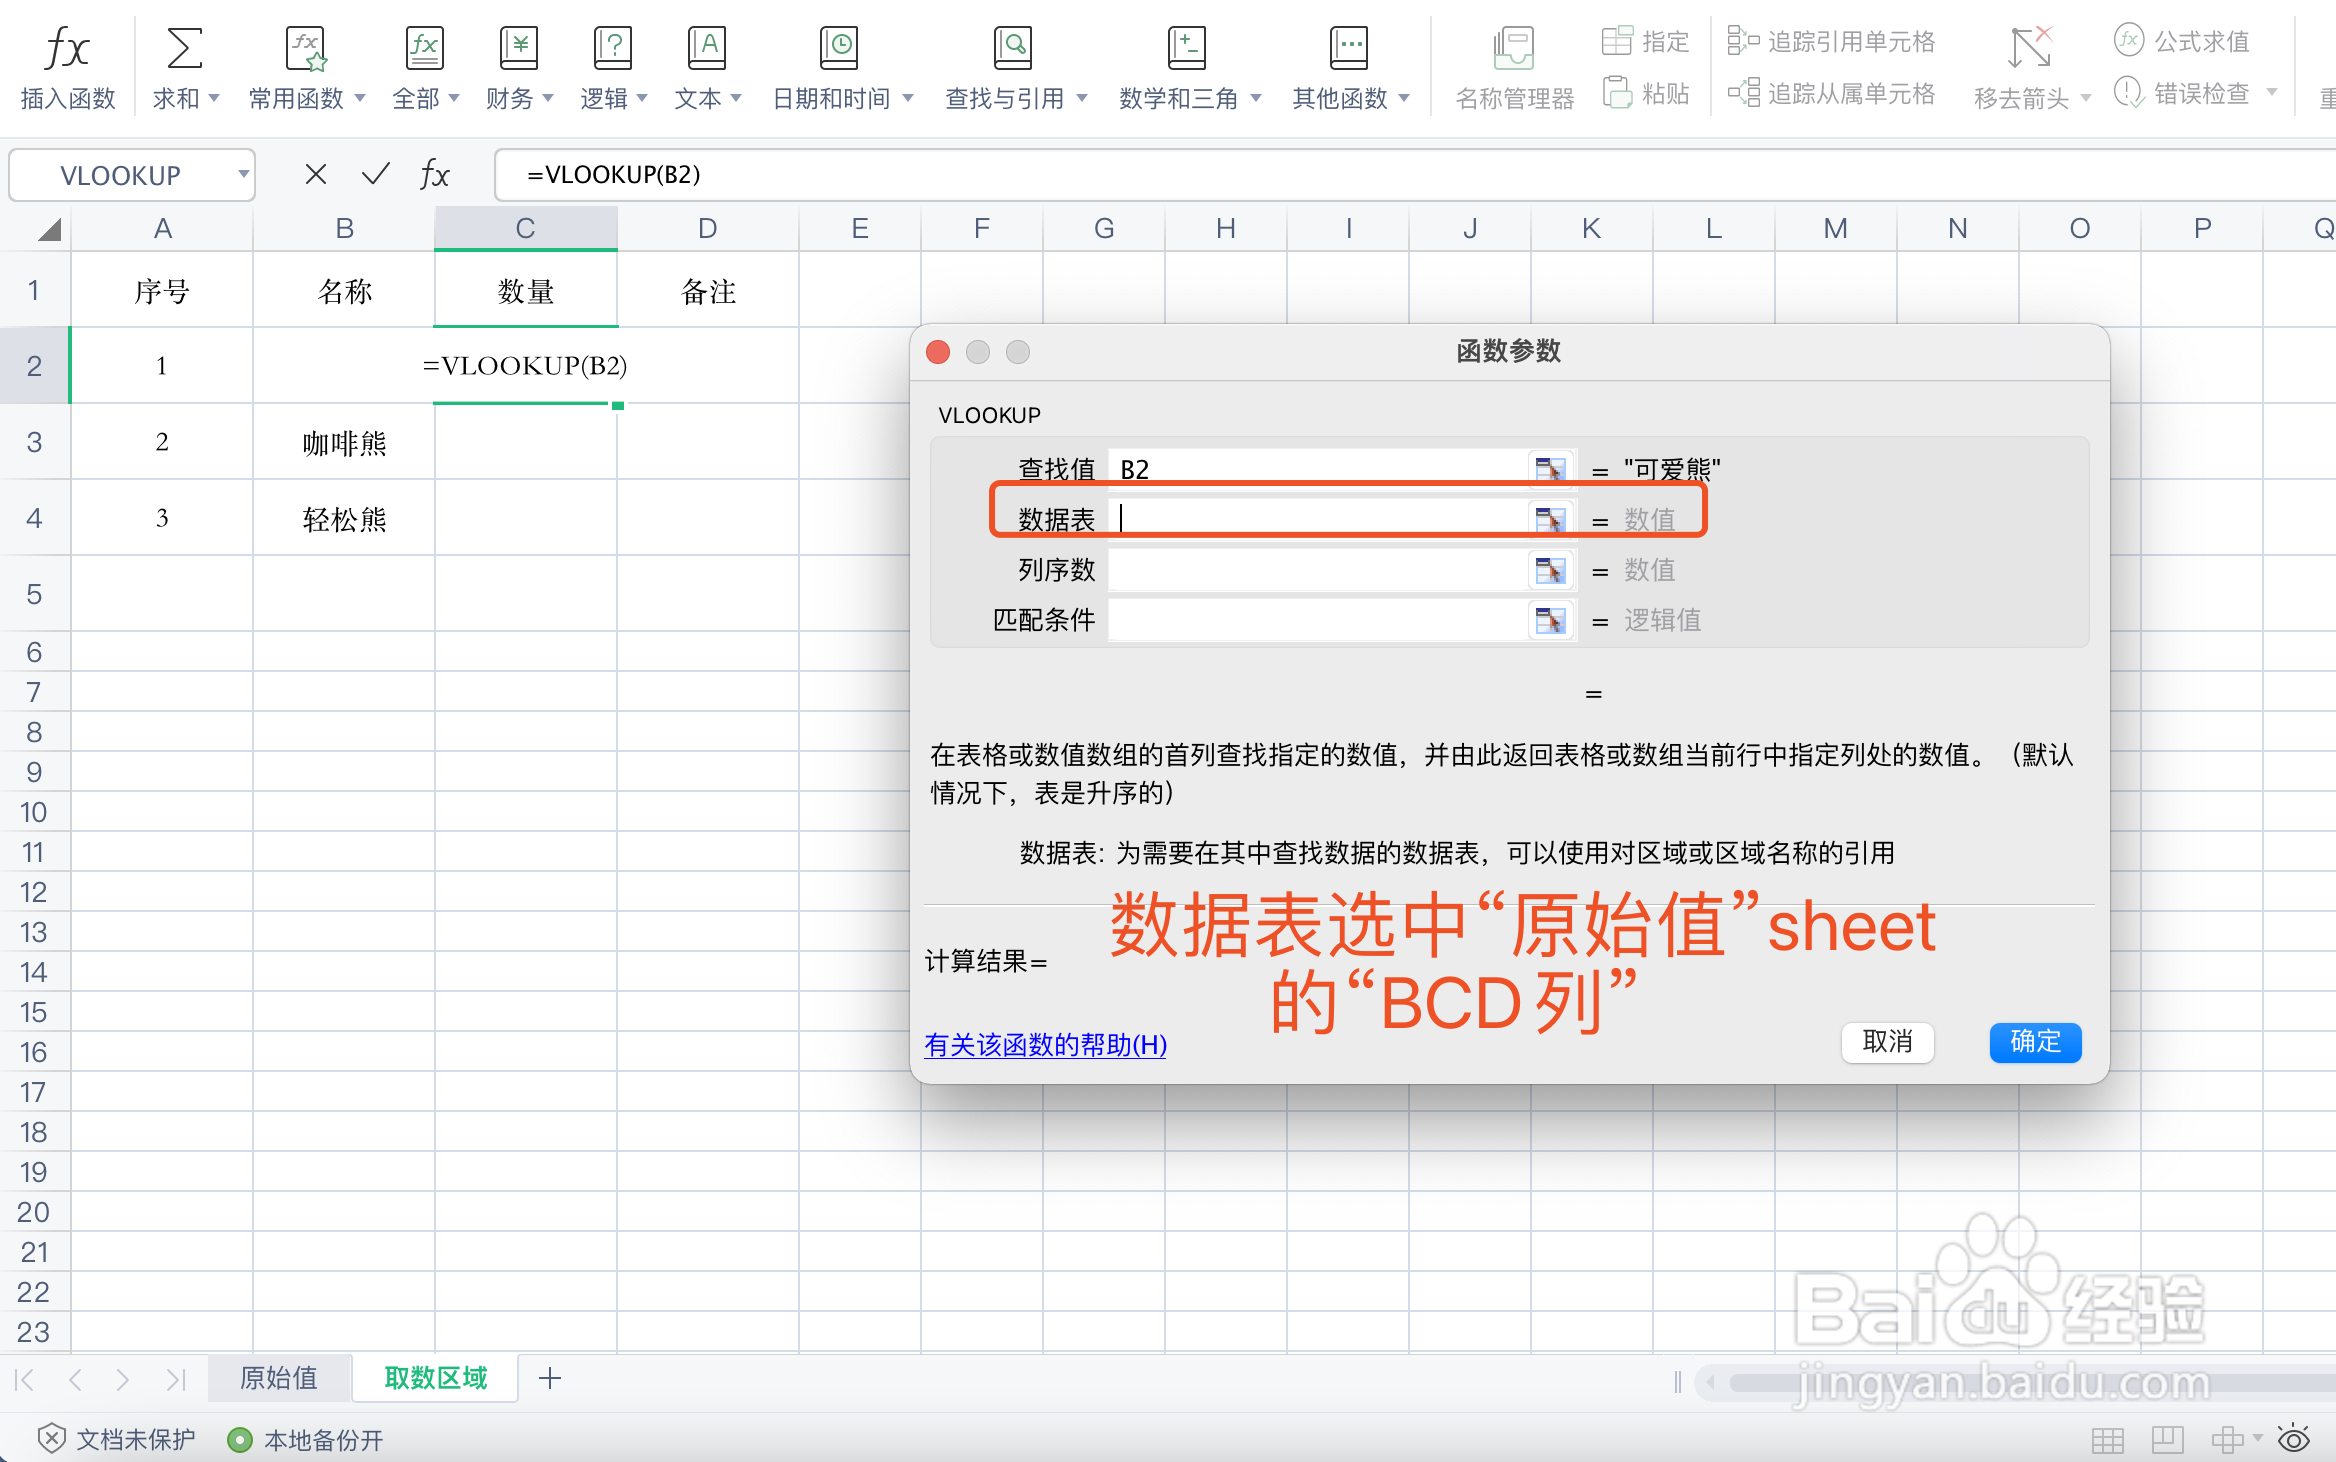Click the 查找值 input field containing B2
2336x1462 pixels.
(x=1318, y=469)
